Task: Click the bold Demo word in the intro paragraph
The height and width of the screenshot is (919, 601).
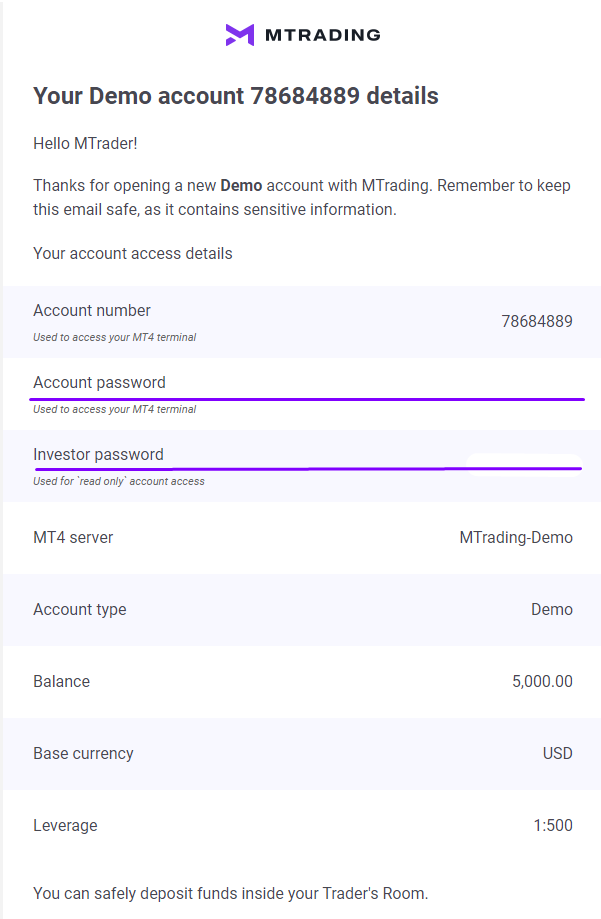Action: click(x=241, y=186)
